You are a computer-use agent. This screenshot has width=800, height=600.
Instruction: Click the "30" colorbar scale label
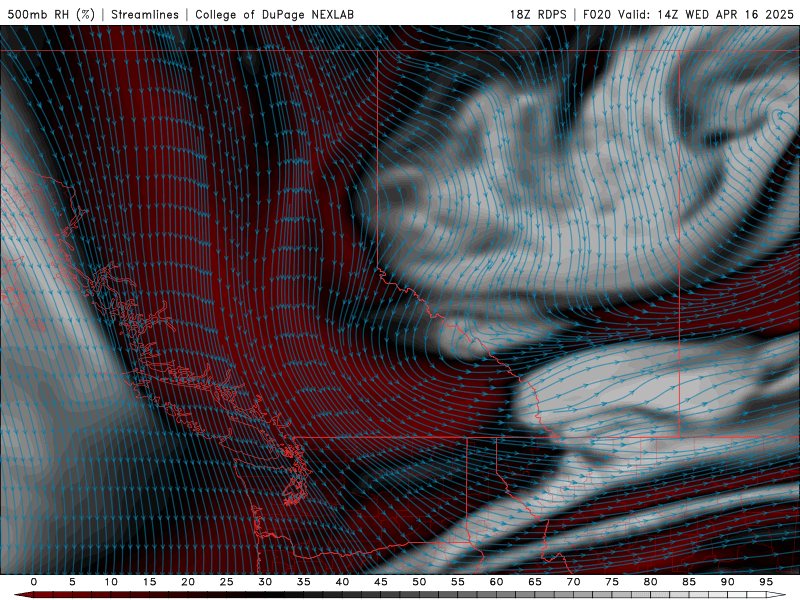point(265,582)
